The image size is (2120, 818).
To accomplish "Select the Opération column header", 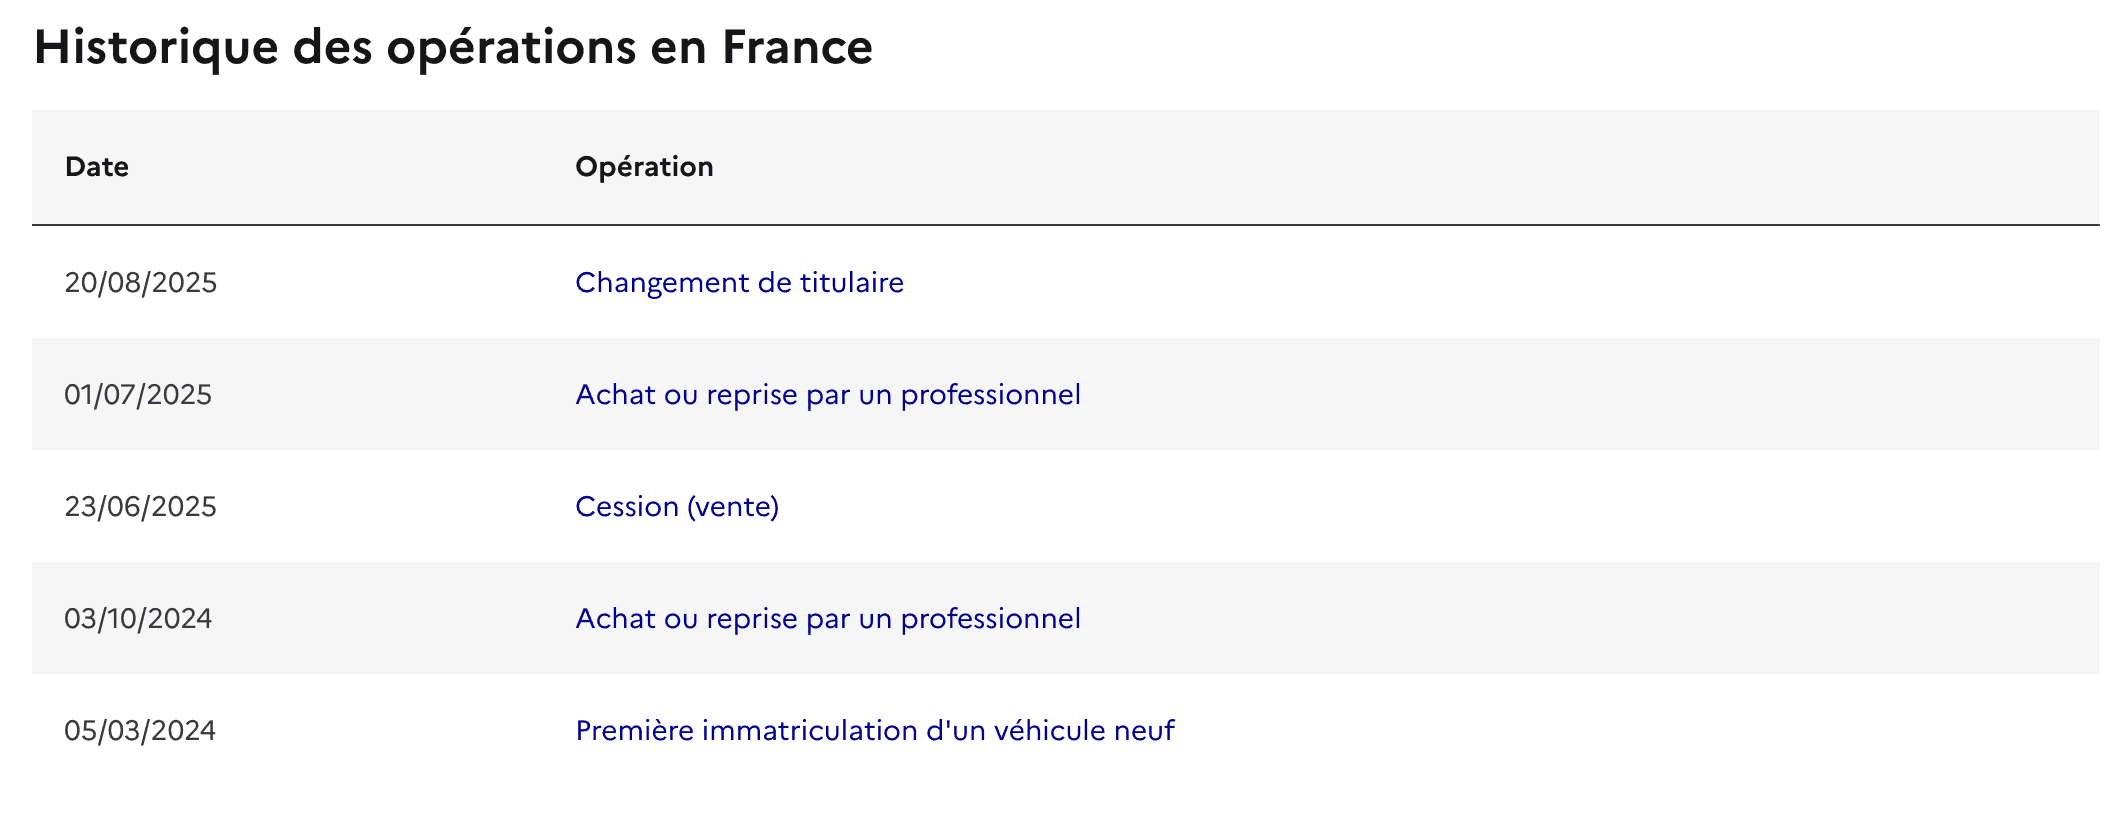I will 644,167.
